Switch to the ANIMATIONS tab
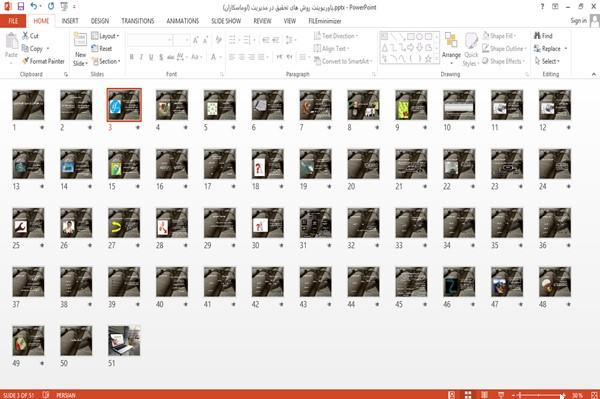Image resolution: width=600 pixels, height=399 pixels. point(183,21)
